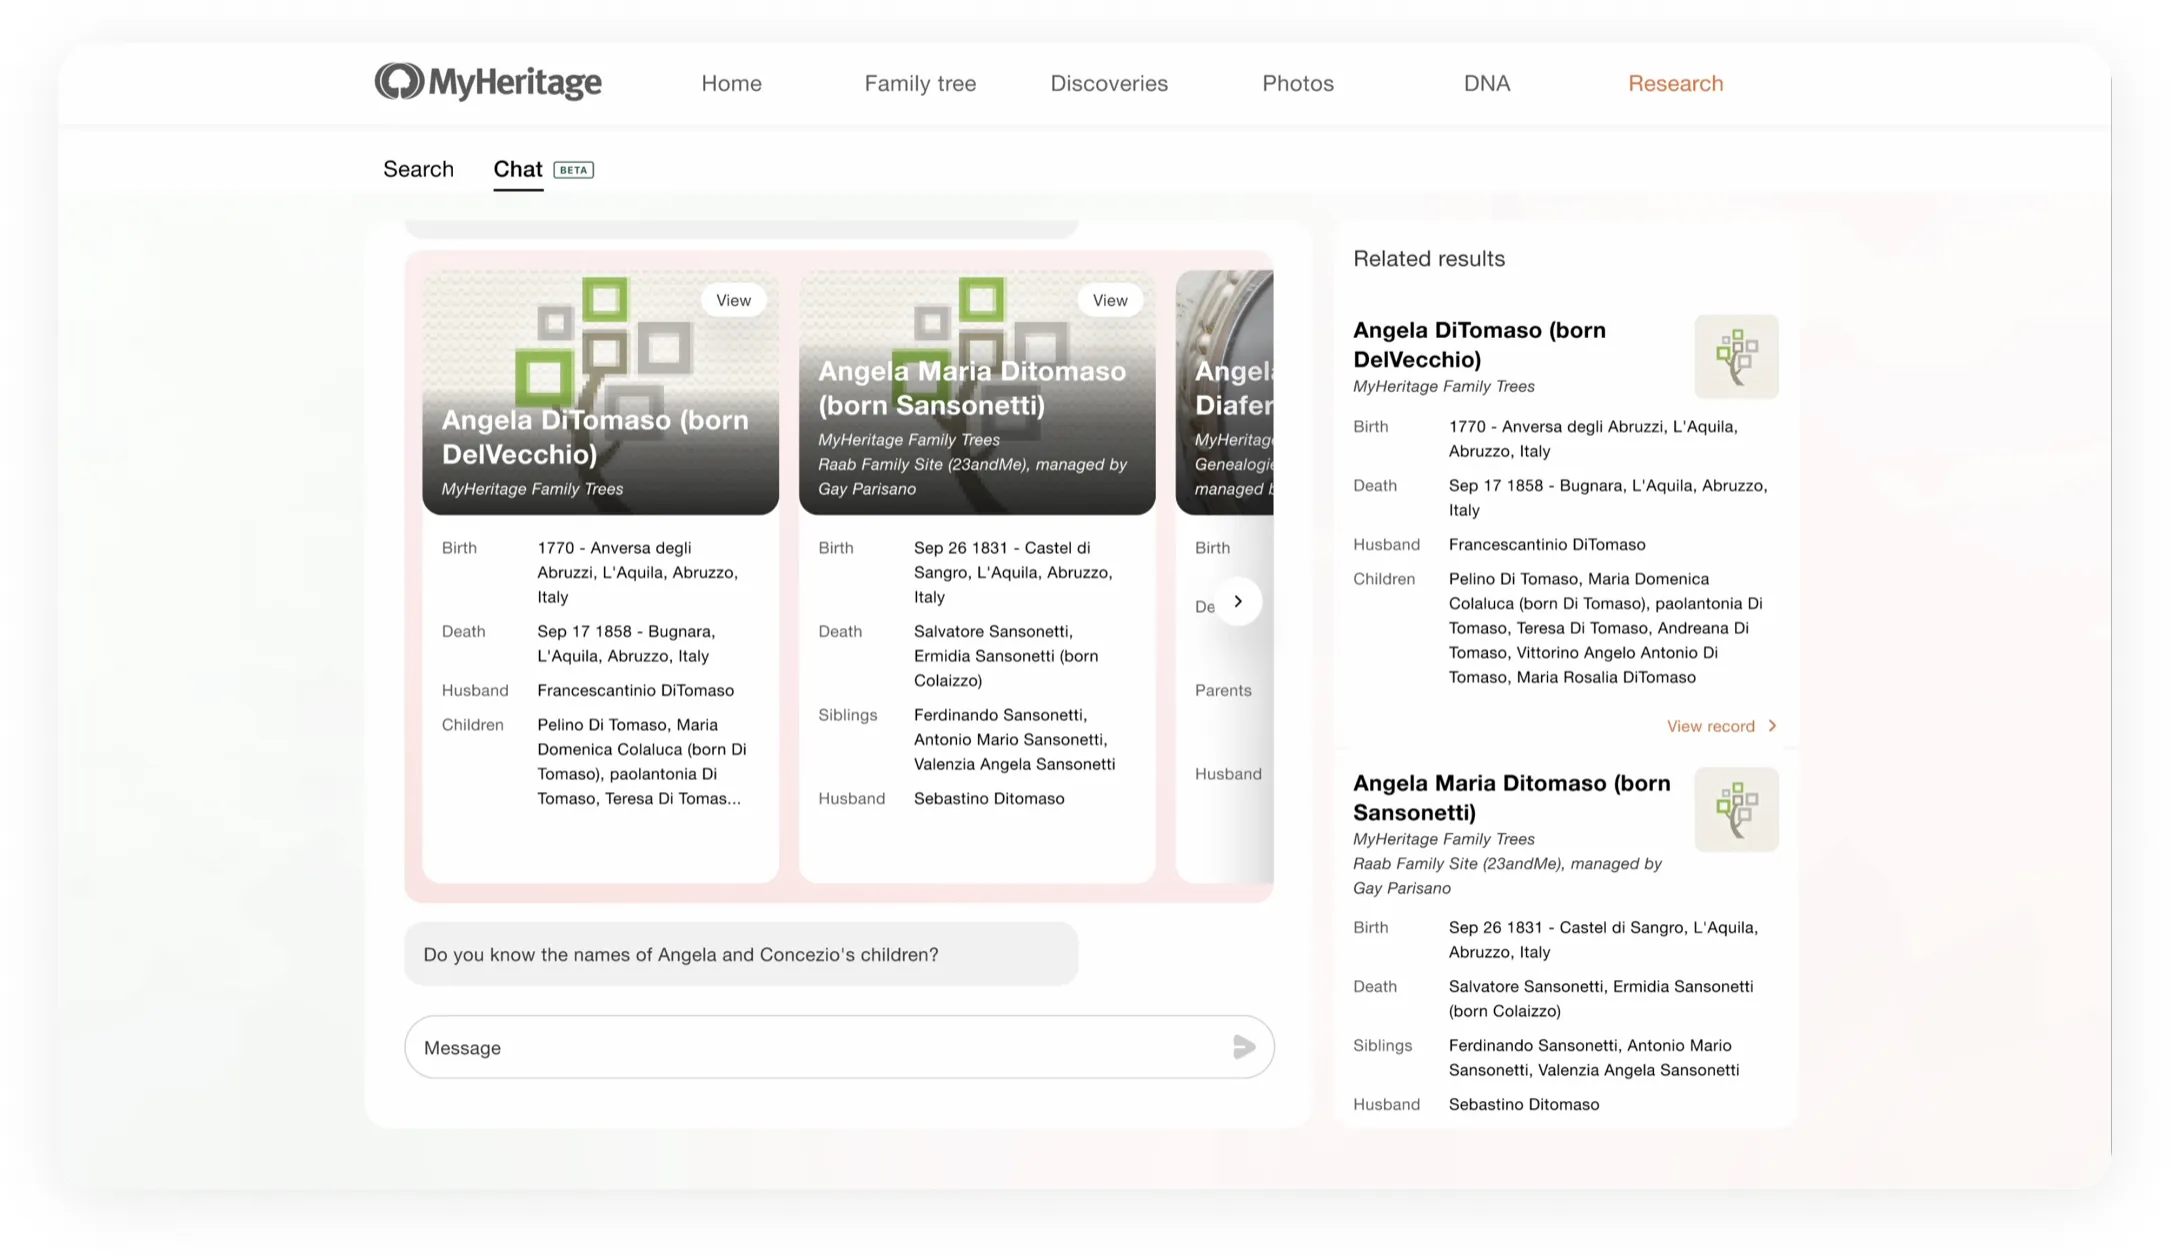View the Angela DiTomaso (born DelVecchio) card
This screenshot has height=1256, width=2170.
click(x=733, y=300)
